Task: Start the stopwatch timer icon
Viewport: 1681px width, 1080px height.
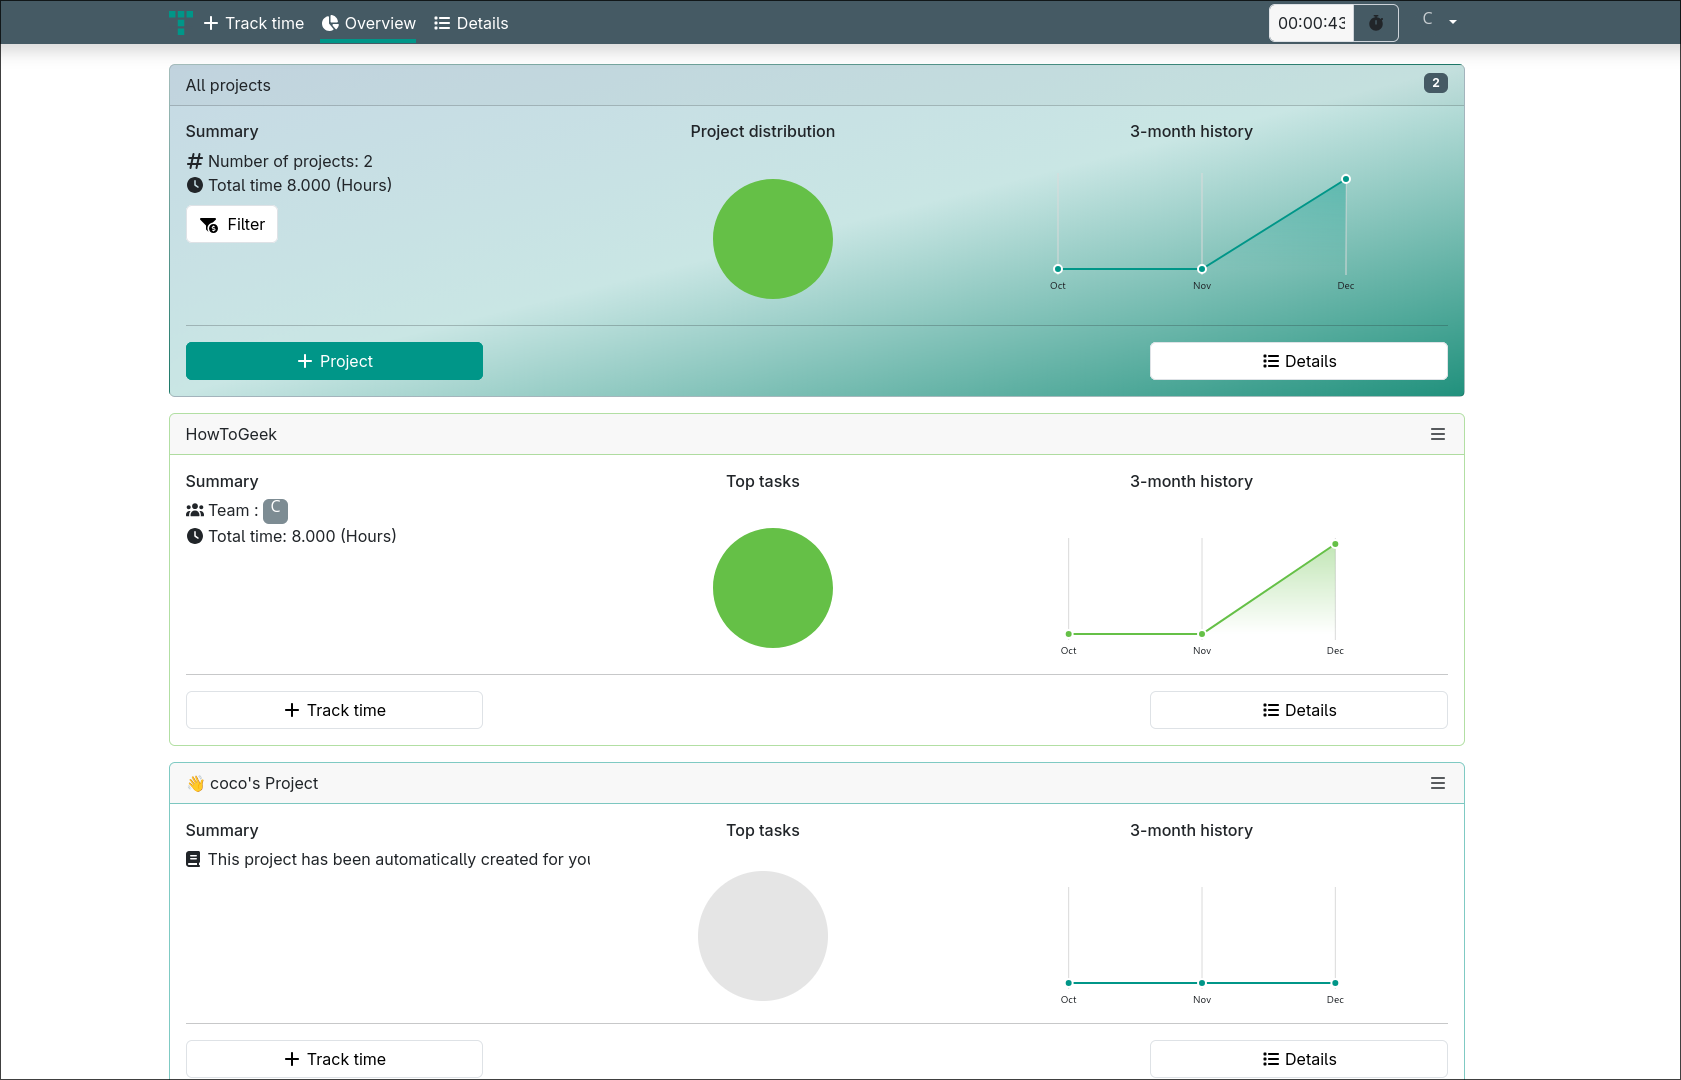Action: point(1376,23)
